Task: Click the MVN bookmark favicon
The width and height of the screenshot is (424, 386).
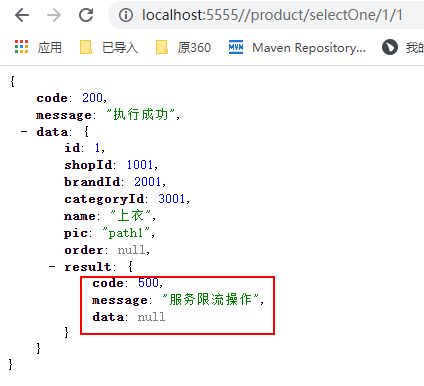Action: [236, 47]
